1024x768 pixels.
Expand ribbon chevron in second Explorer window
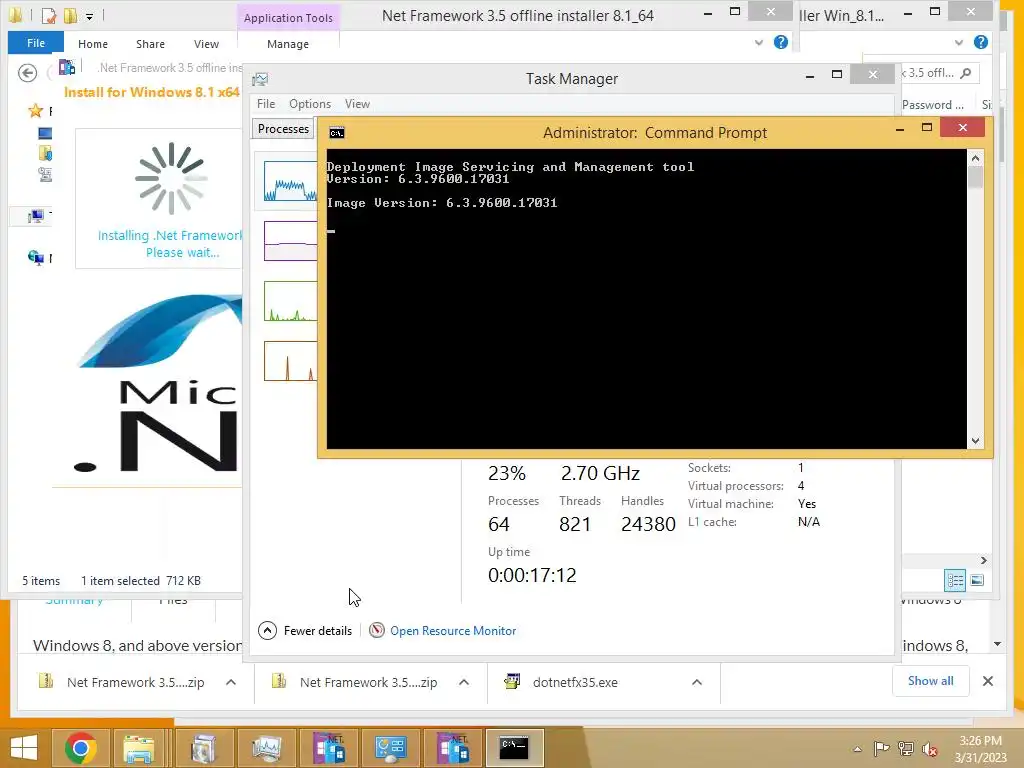click(959, 42)
